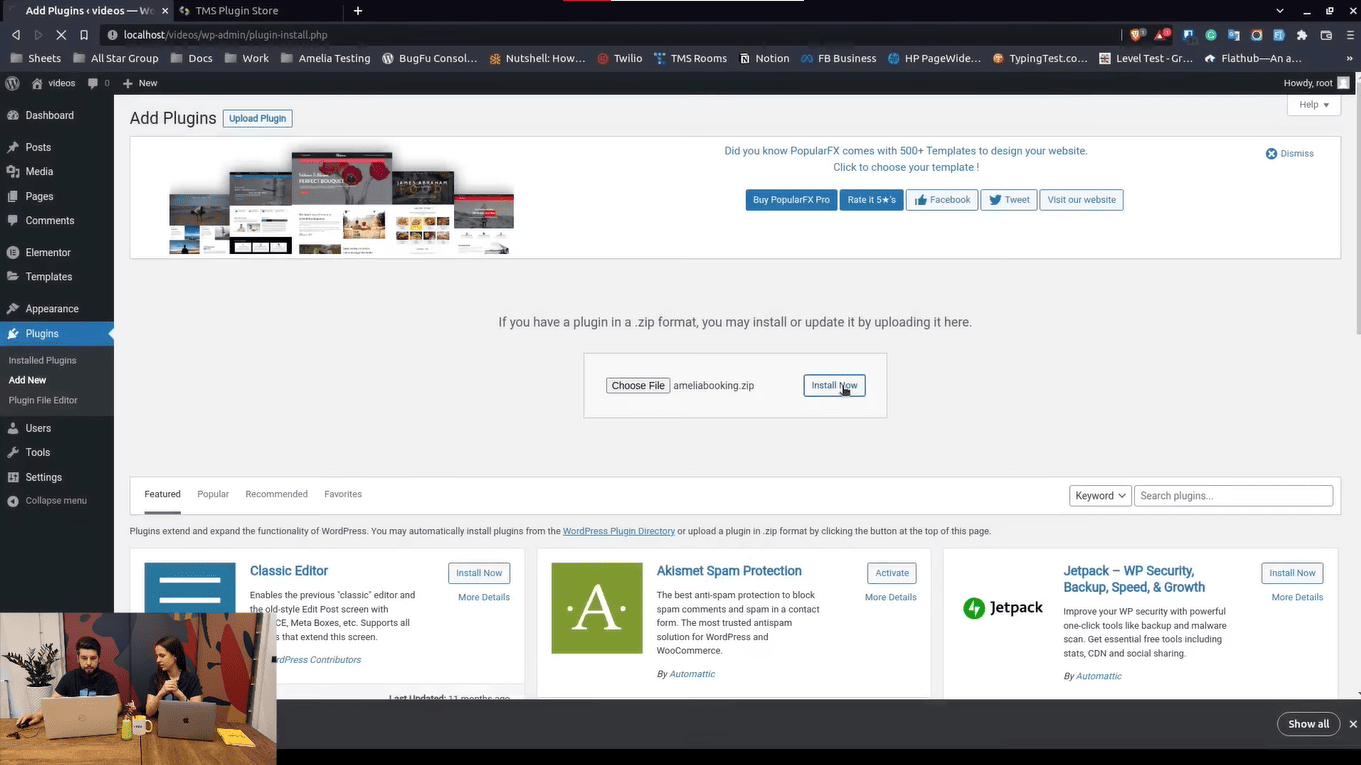Open Brave Rewards triangle icon
This screenshot has height=765, width=1361.
point(1162,35)
